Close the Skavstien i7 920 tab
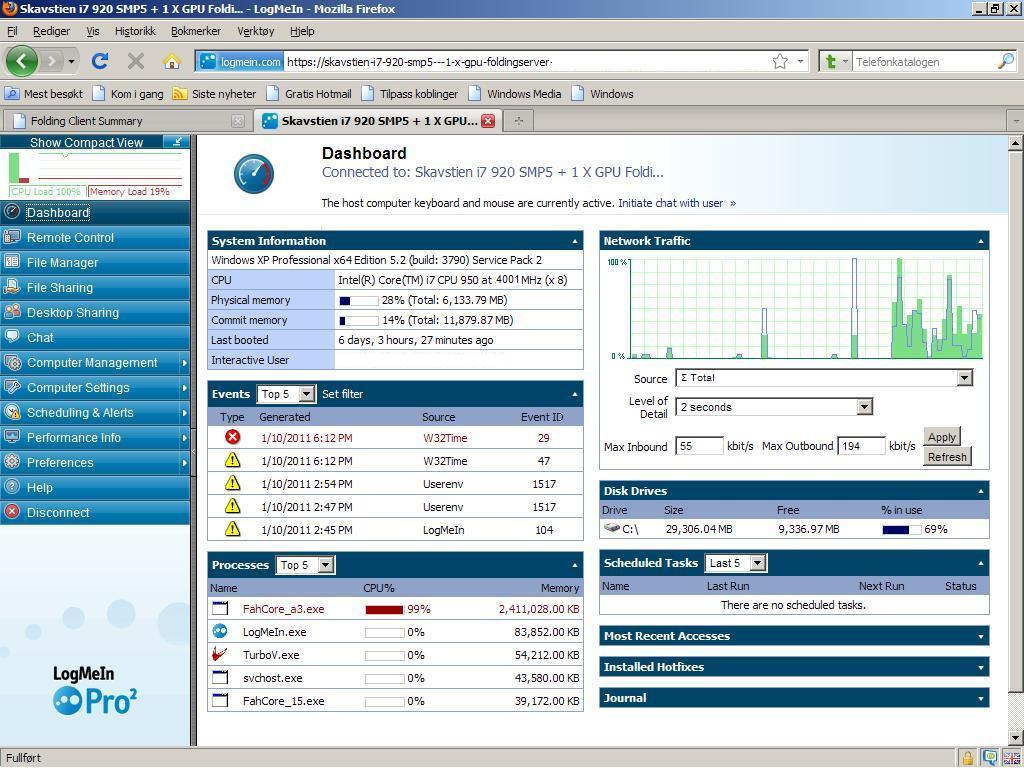1024x768 pixels. [x=488, y=121]
